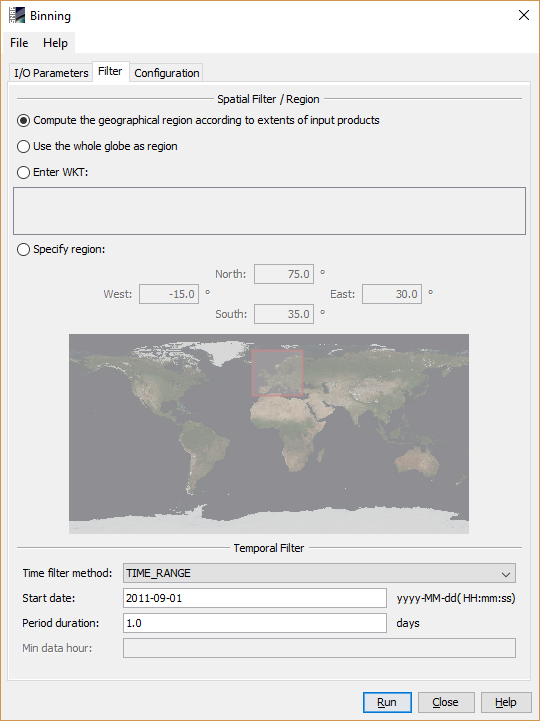This screenshot has width=540, height=721.
Task: Open the File menu
Action: [x=19, y=43]
